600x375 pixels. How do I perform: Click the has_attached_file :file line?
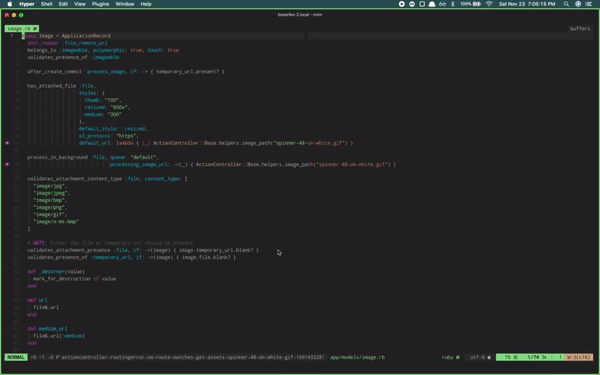click(x=62, y=86)
